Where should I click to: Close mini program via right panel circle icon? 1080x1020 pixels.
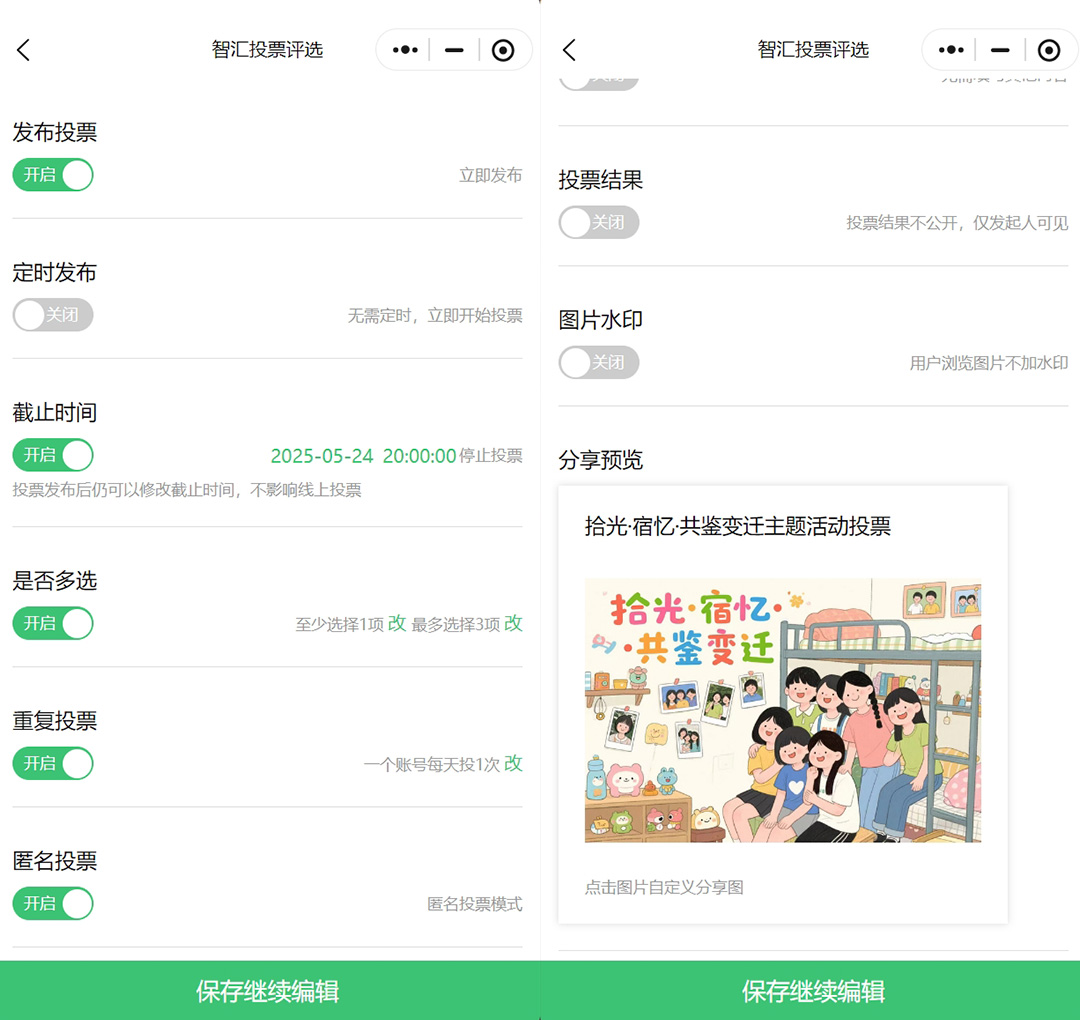(x=1049, y=50)
